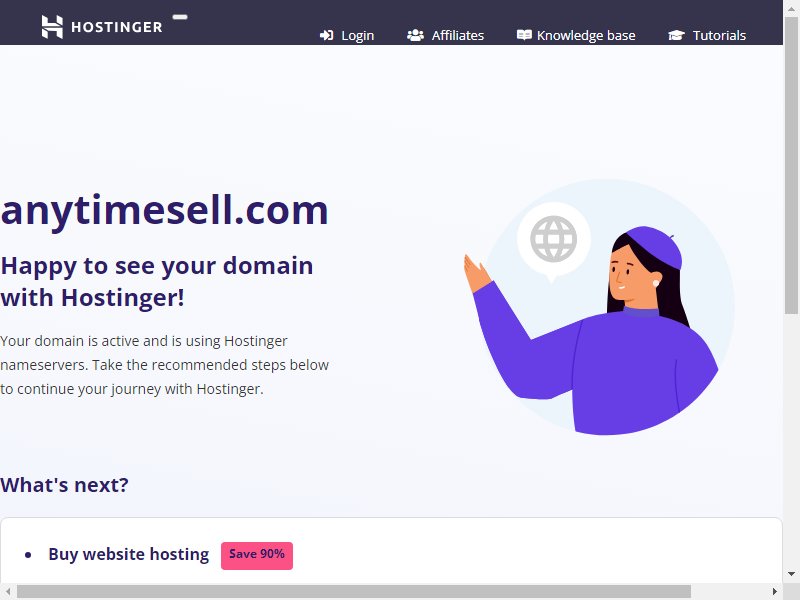Click the grey globe icon in speech bubble
The image size is (800, 600).
click(554, 239)
